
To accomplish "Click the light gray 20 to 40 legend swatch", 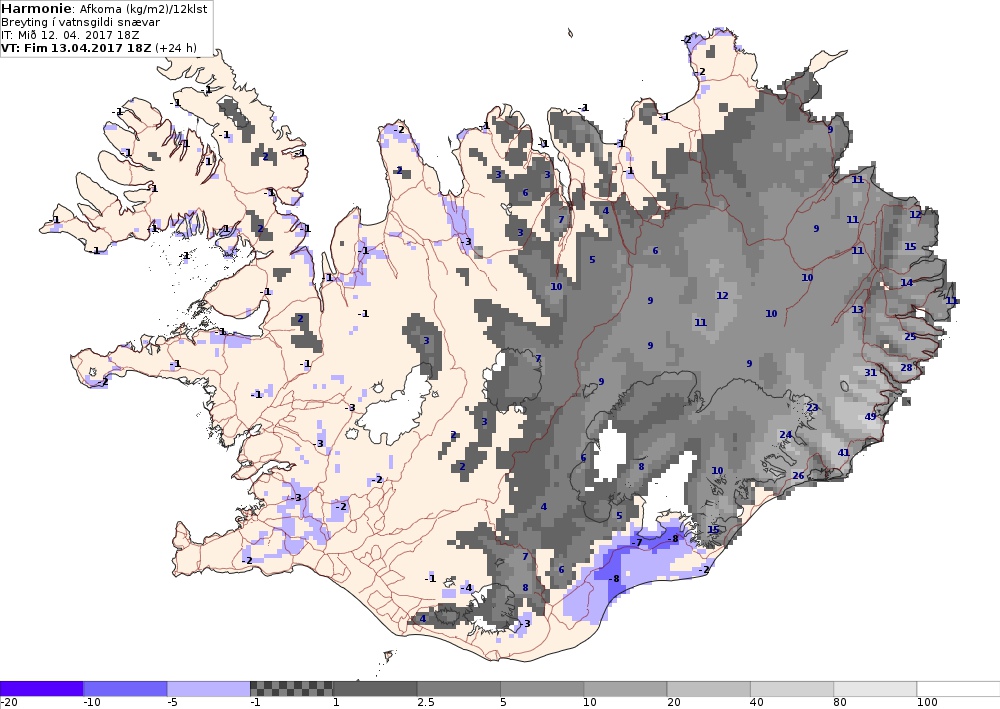I will (x=709, y=689).
